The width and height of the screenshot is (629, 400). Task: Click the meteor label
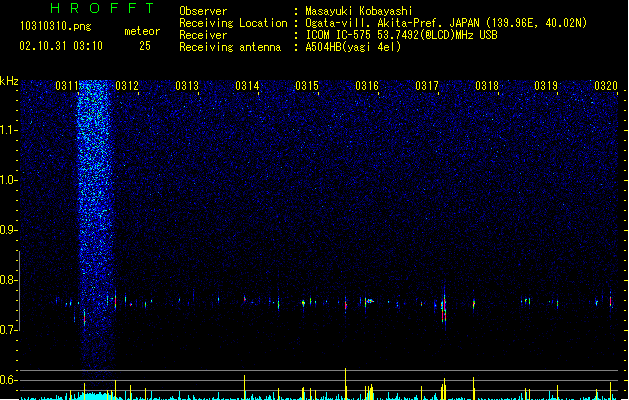(142, 31)
